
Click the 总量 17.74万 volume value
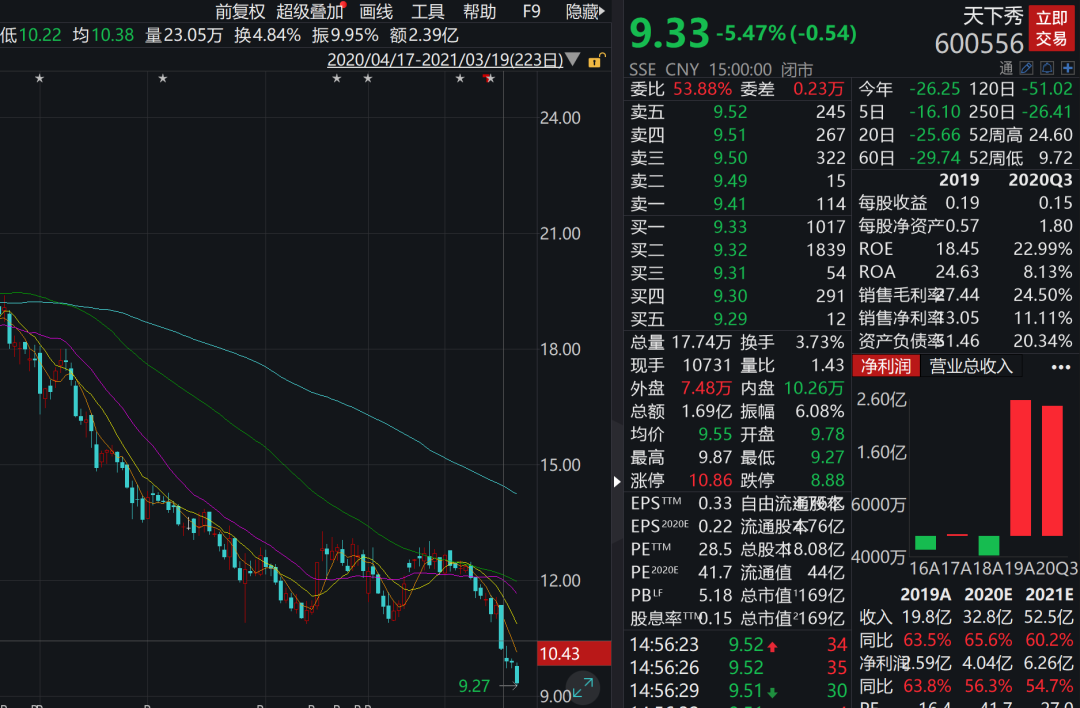(701, 342)
